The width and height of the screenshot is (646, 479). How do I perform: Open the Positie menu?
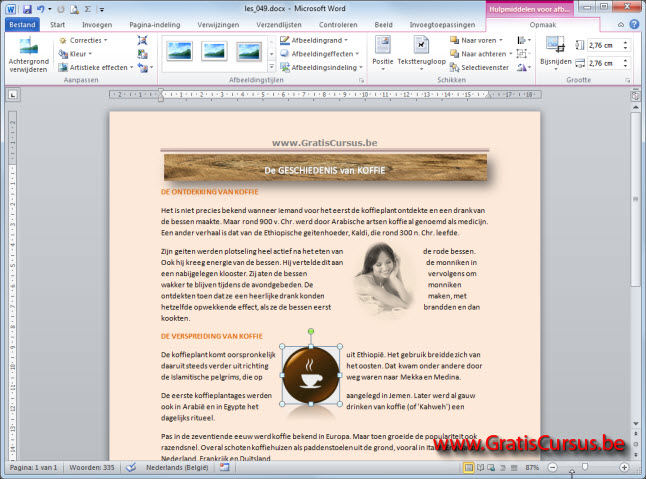click(383, 54)
